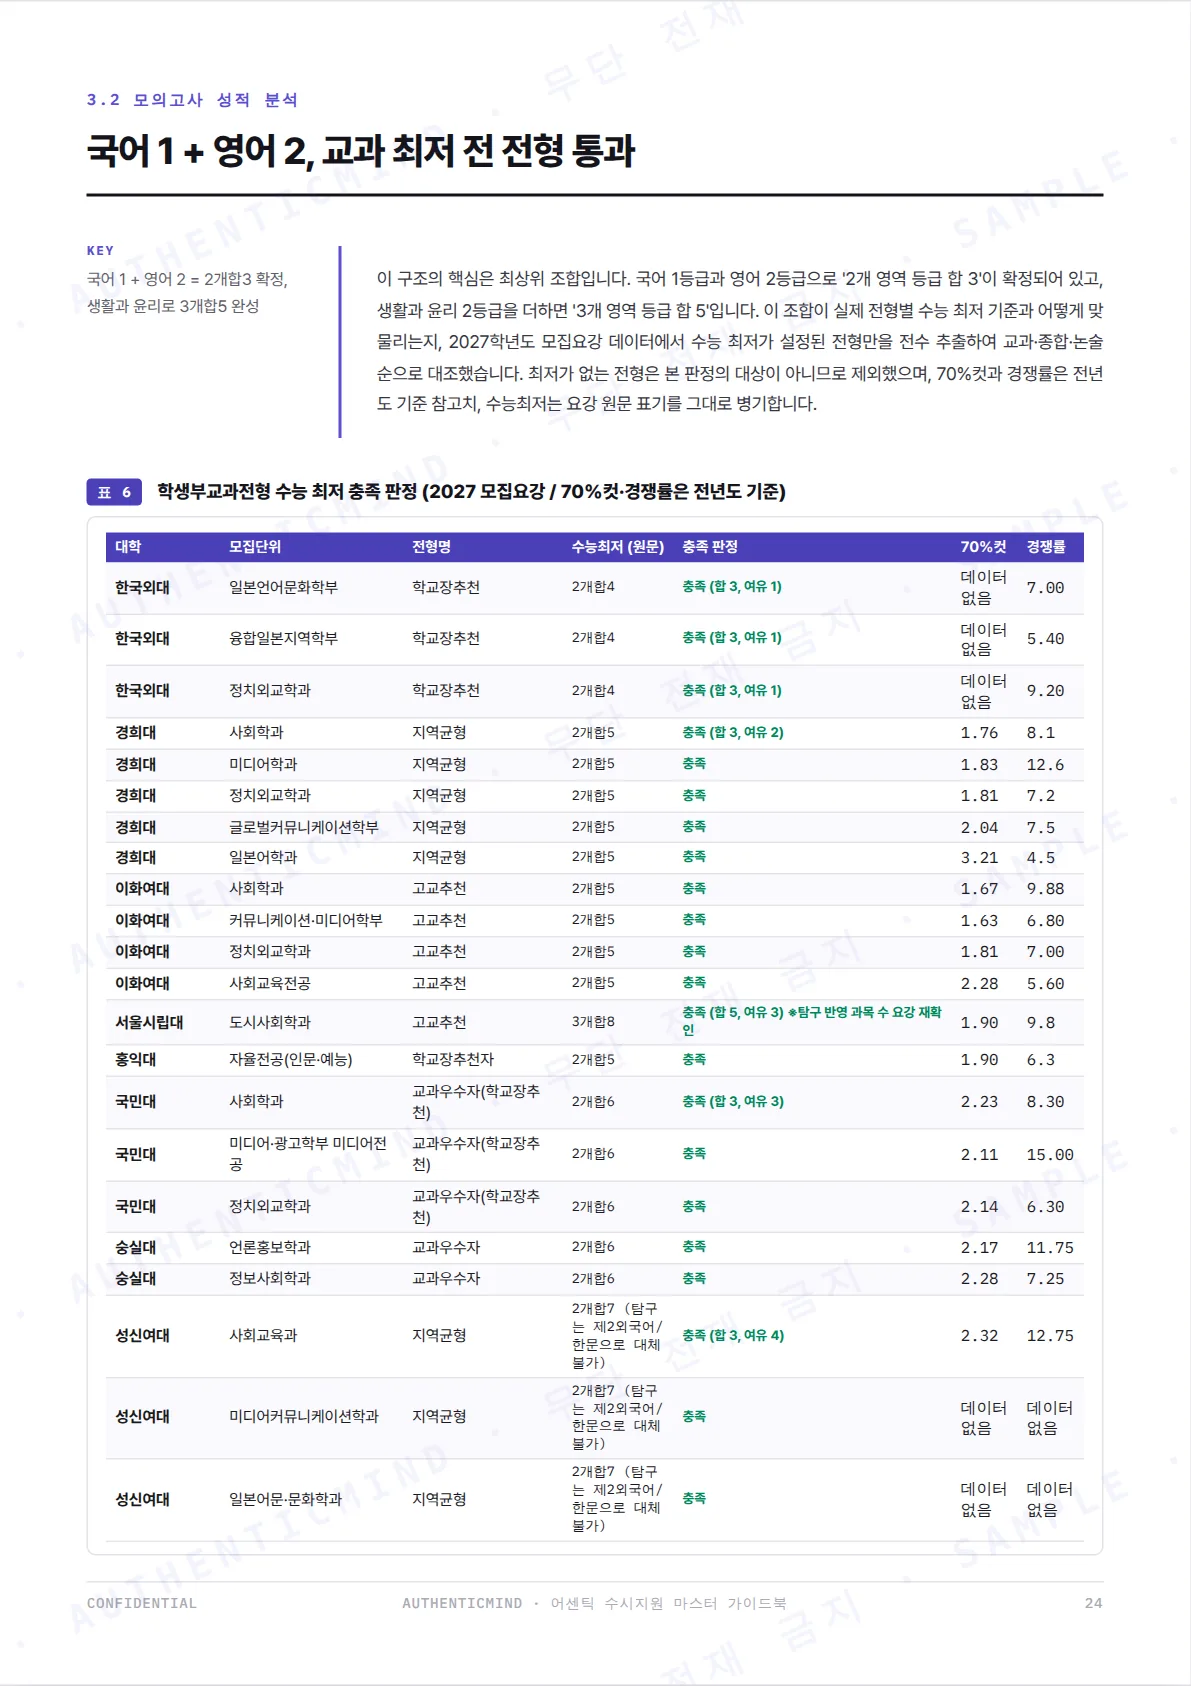Select the 대학 column header

pyautogui.click(x=128, y=547)
